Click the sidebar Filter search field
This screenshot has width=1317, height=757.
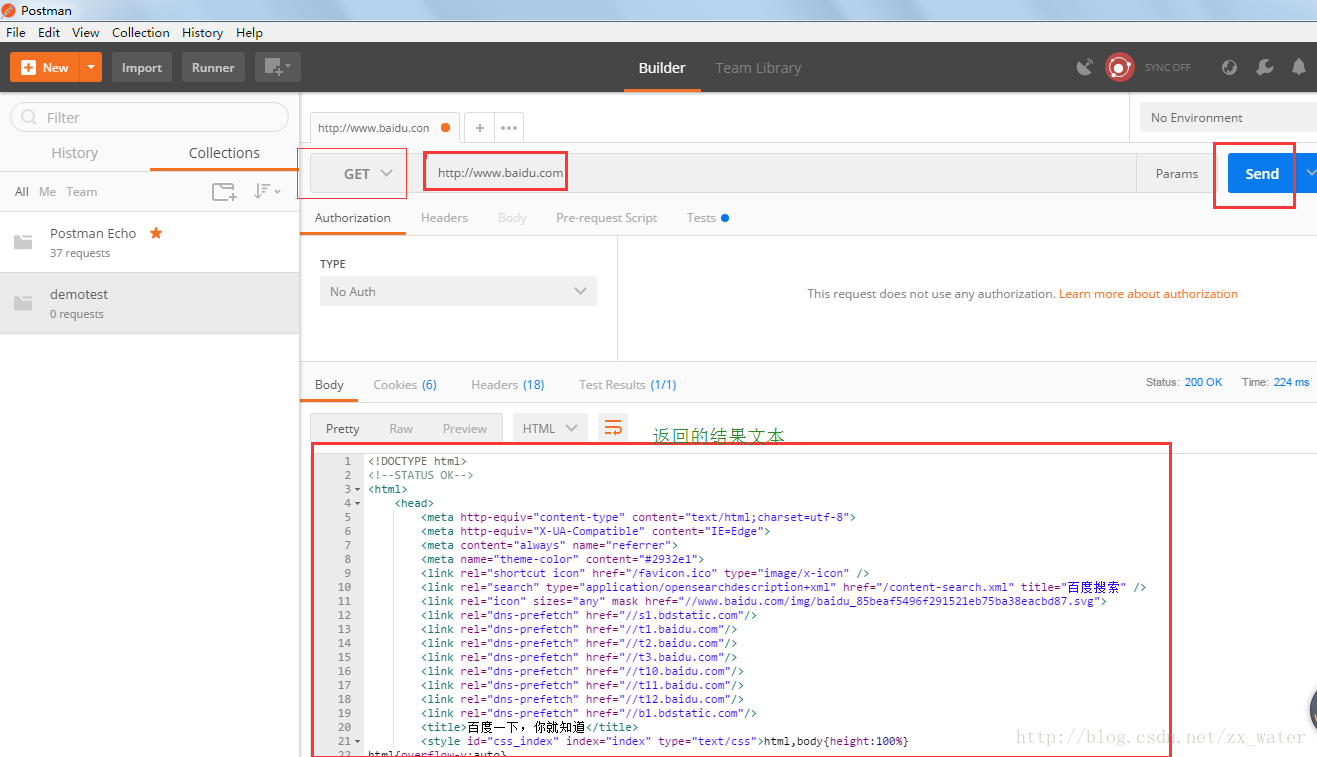click(x=149, y=117)
